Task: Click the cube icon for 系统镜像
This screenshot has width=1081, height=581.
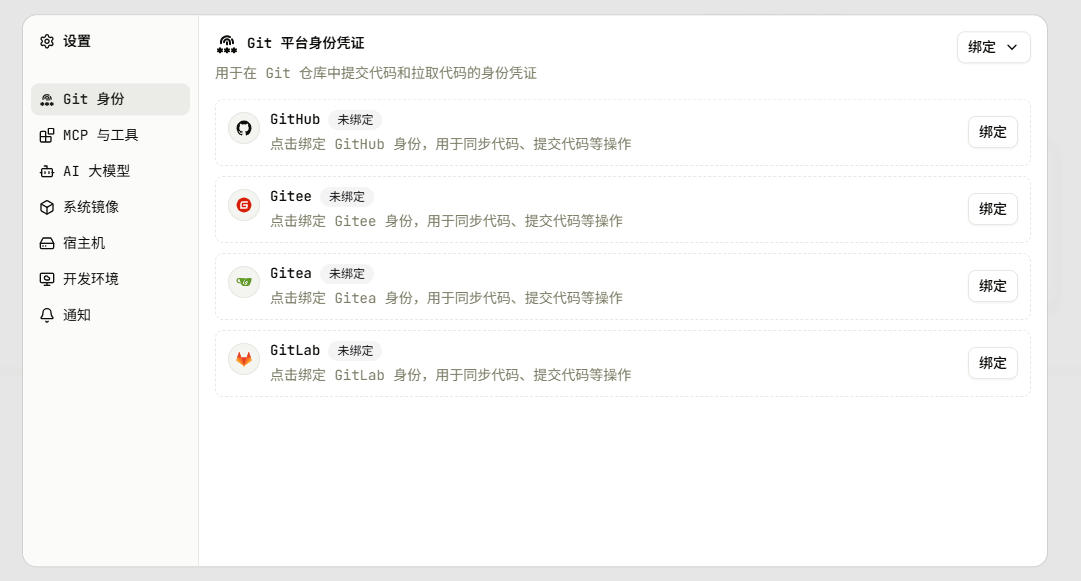Action: click(x=47, y=207)
